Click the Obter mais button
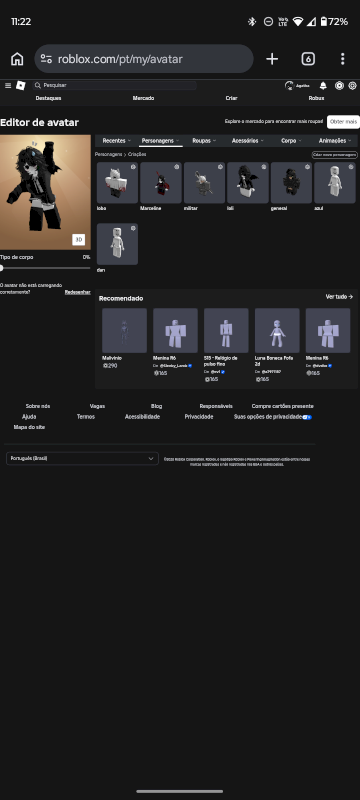 click(343, 121)
